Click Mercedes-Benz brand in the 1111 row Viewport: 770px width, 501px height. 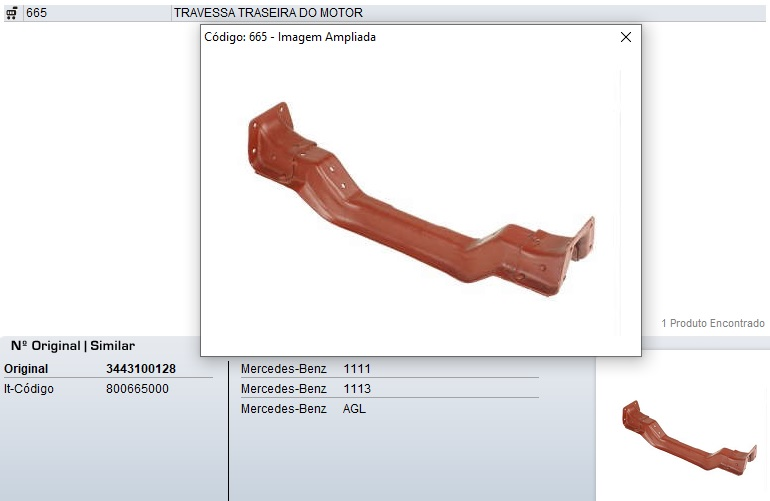point(283,369)
